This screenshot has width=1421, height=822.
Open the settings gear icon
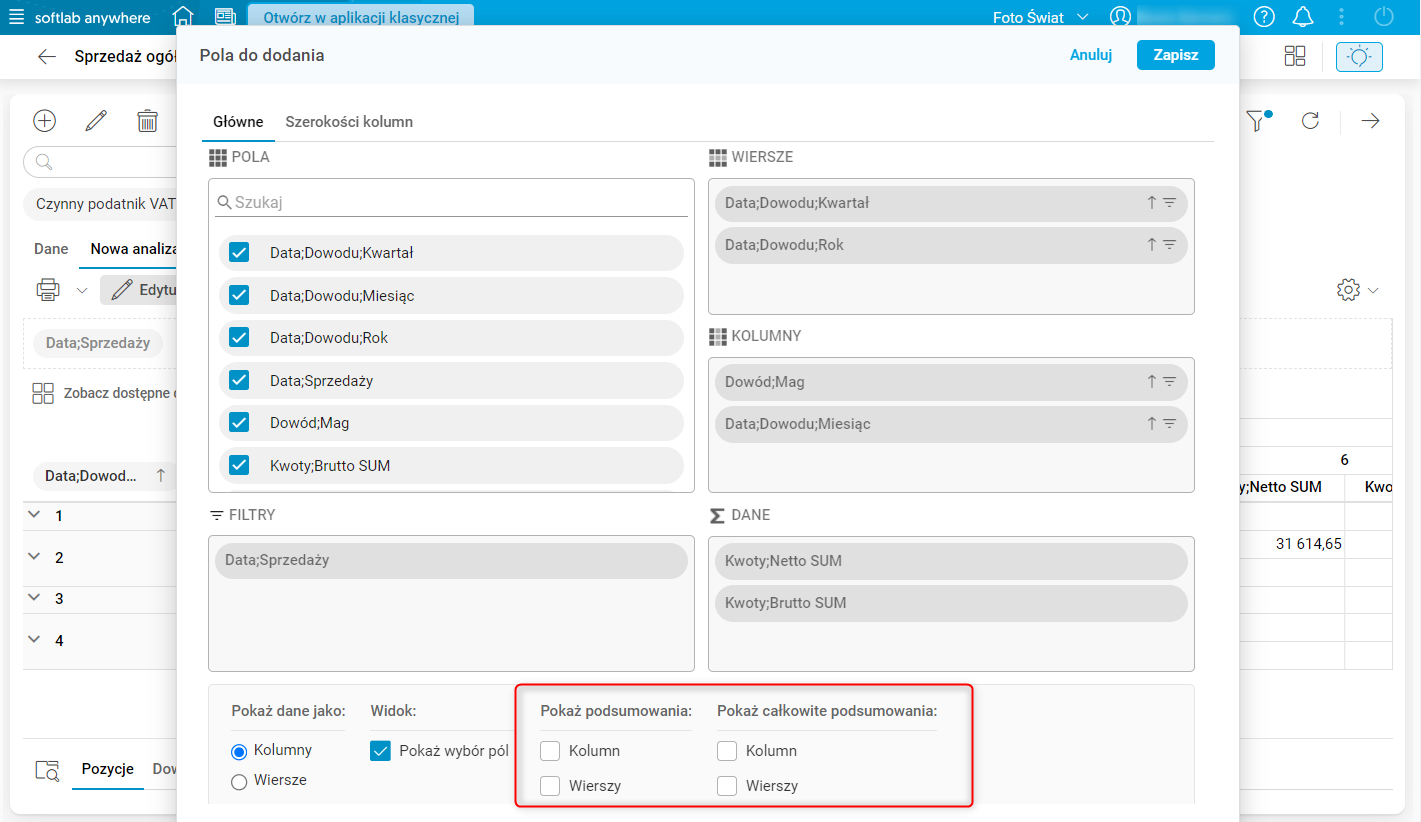[1348, 290]
